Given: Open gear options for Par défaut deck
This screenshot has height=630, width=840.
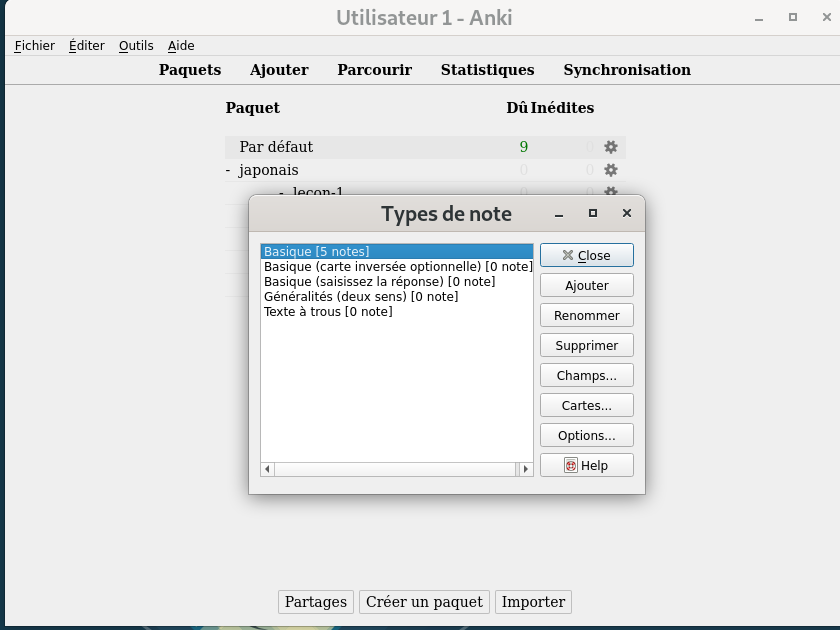Looking at the screenshot, I should tap(610, 147).
